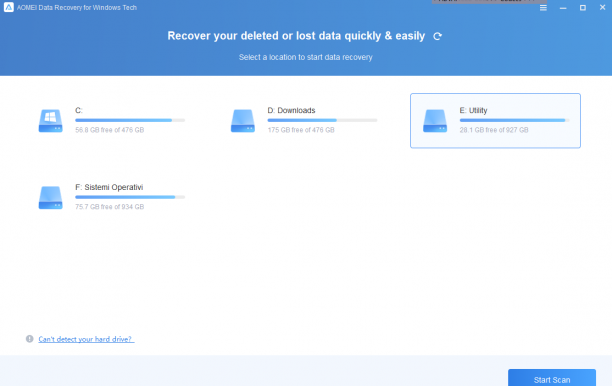Image resolution: width=612 pixels, height=386 pixels.
Task: Minimize the AOMEI Data Recovery window
Action: tap(563, 8)
